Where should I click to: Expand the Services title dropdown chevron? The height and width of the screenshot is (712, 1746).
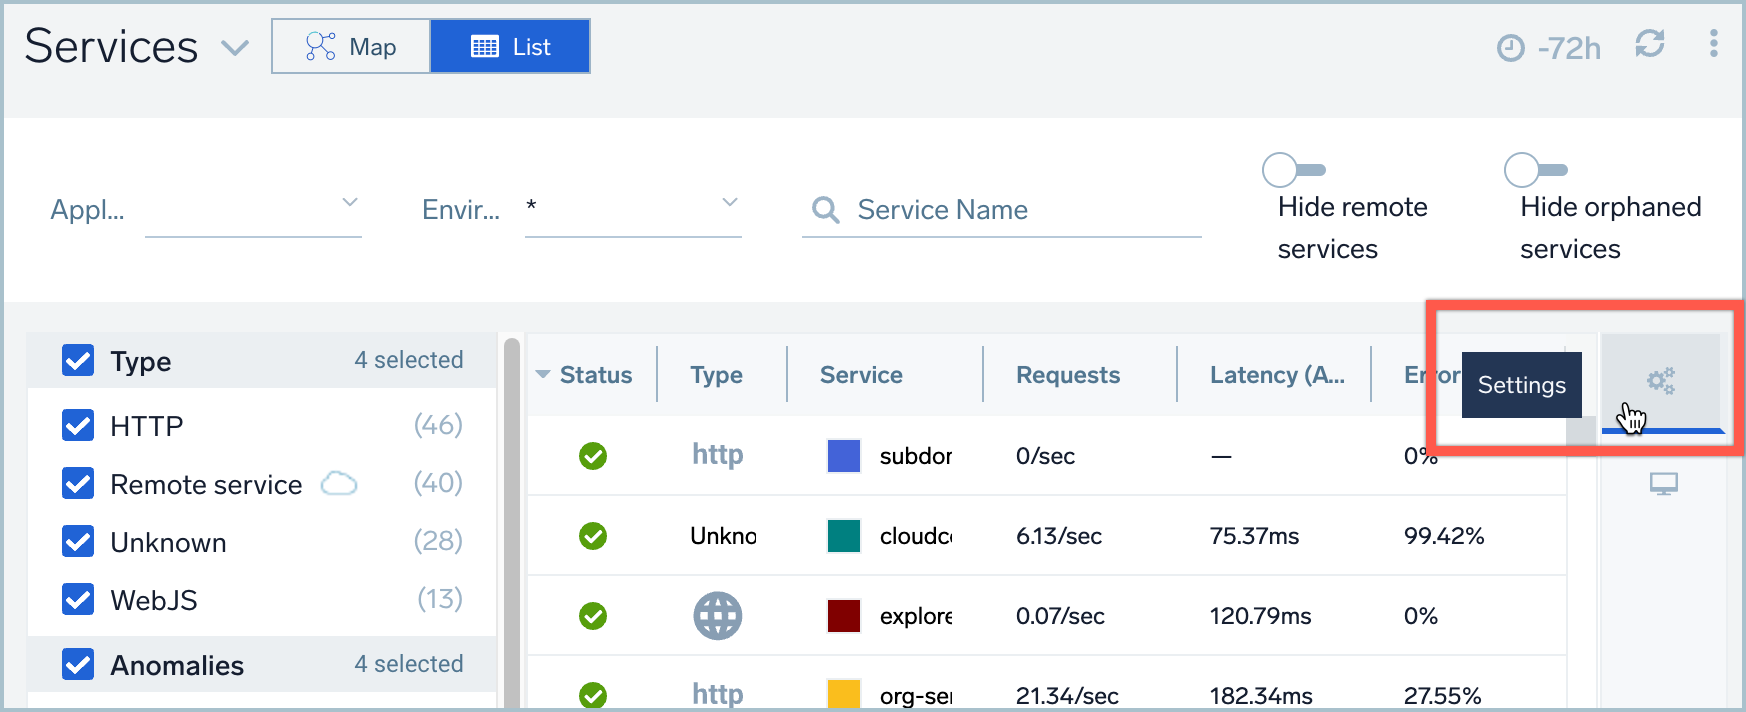(x=235, y=48)
